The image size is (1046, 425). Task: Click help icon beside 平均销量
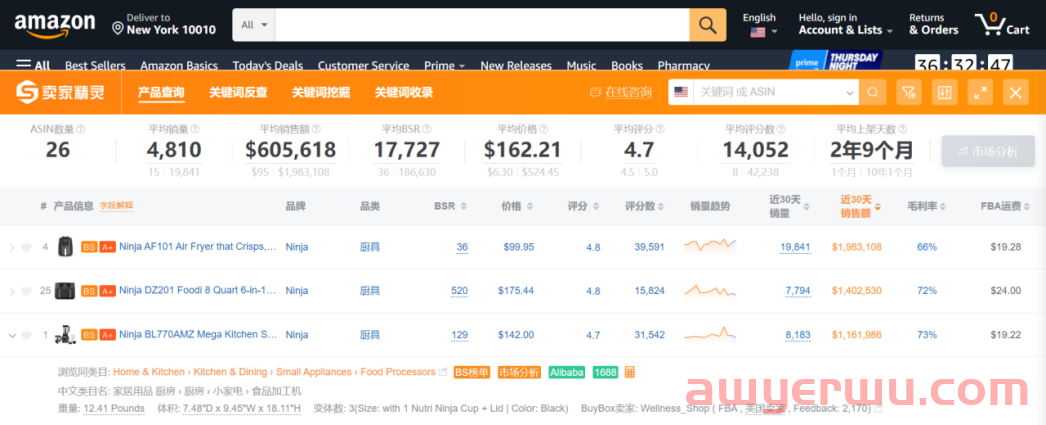[x=195, y=129]
